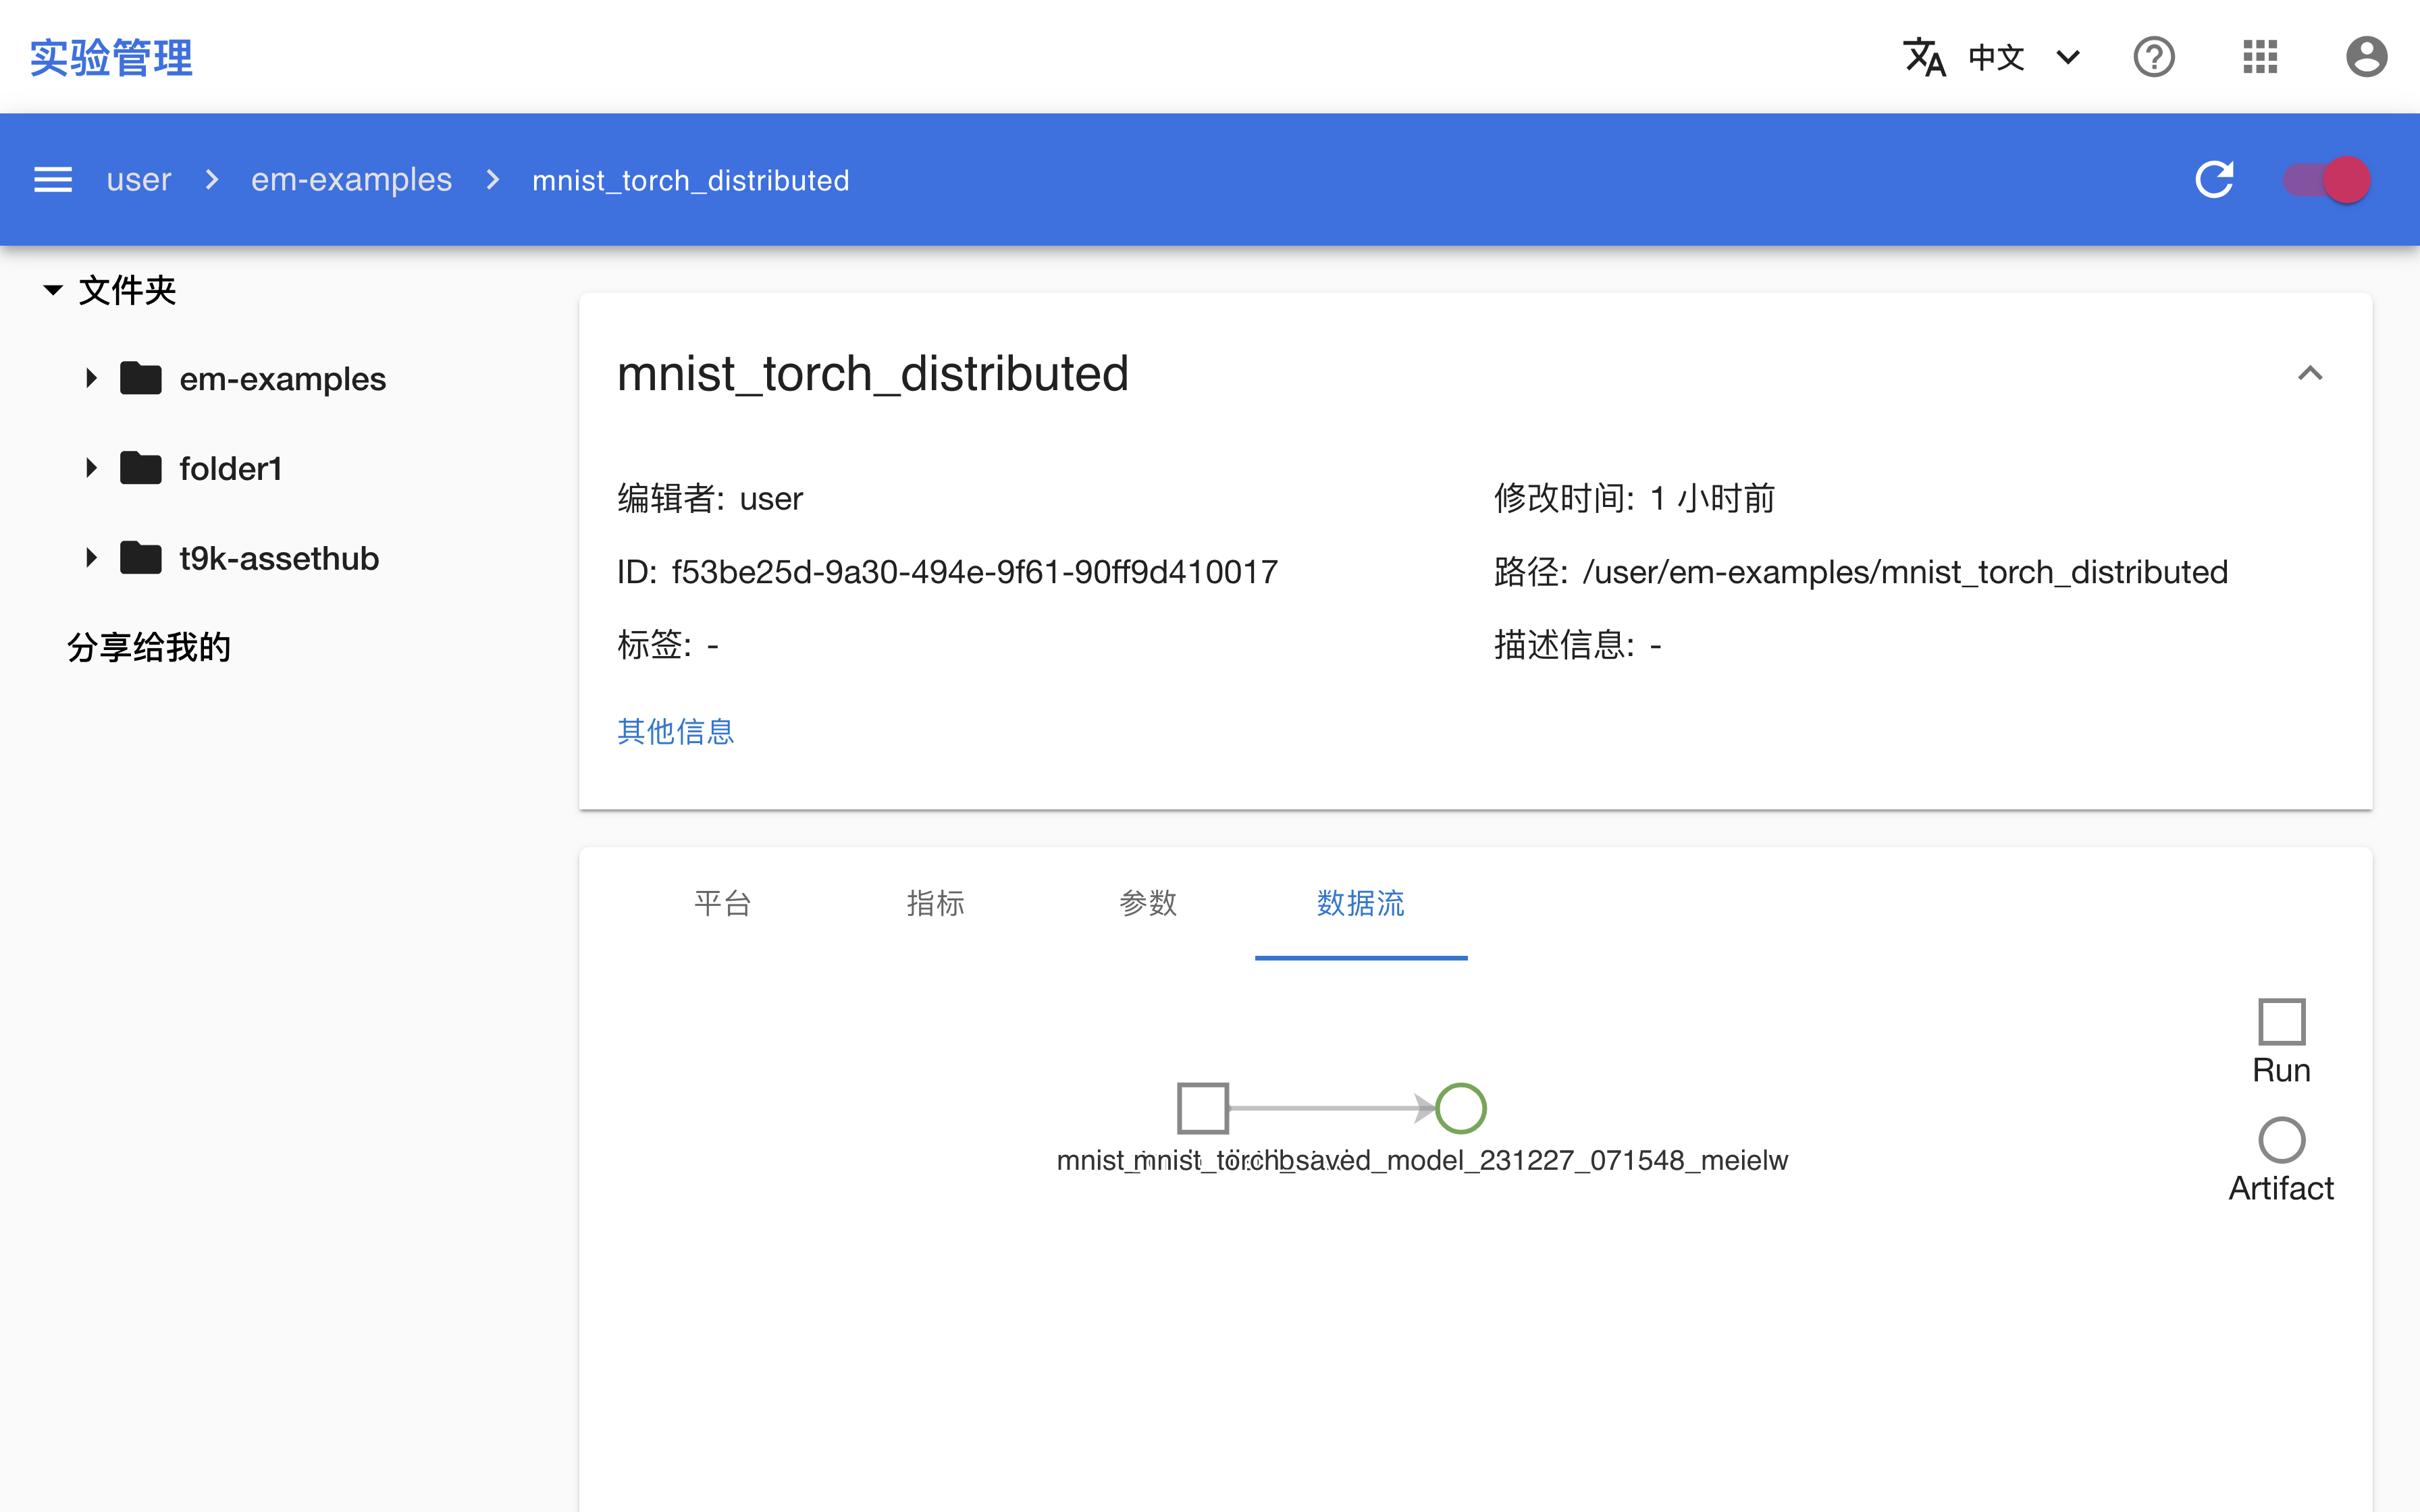Screen dimensions: 2420x1512
Task: Select folder1 folder icon
Action: tap(141, 467)
